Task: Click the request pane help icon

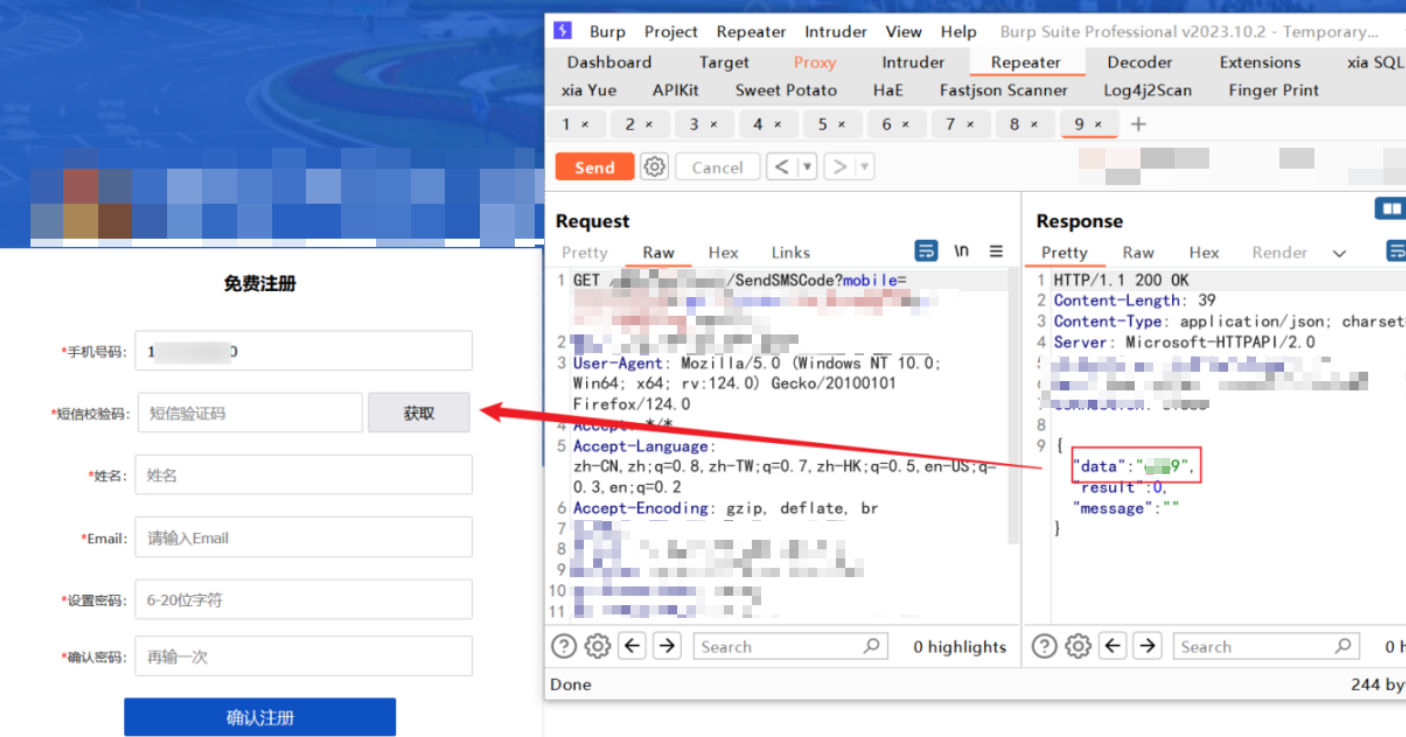Action: (x=564, y=647)
